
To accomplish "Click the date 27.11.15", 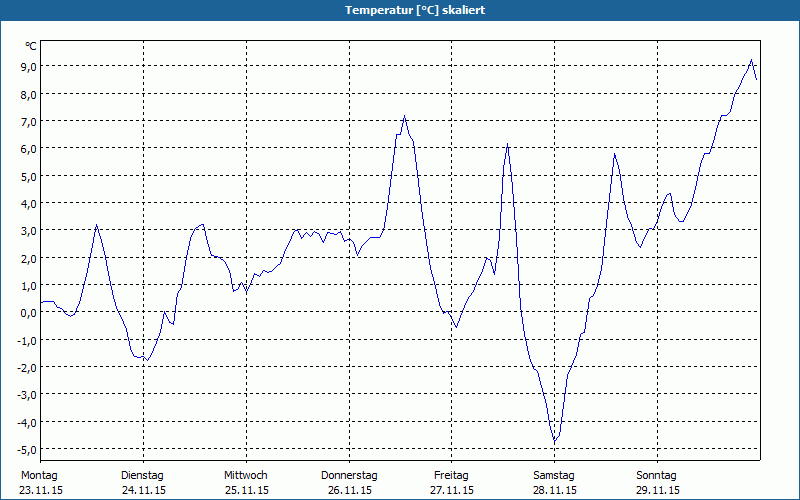I will tap(452, 490).
